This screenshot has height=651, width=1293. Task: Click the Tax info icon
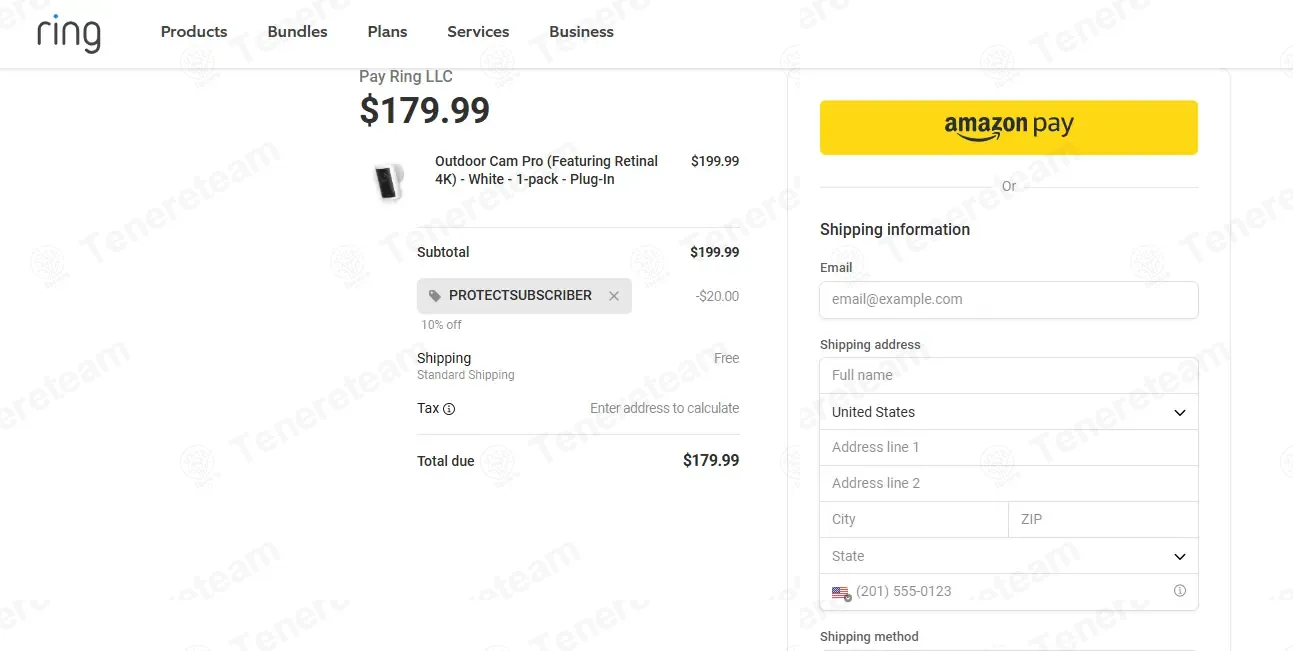click(449, 409)
